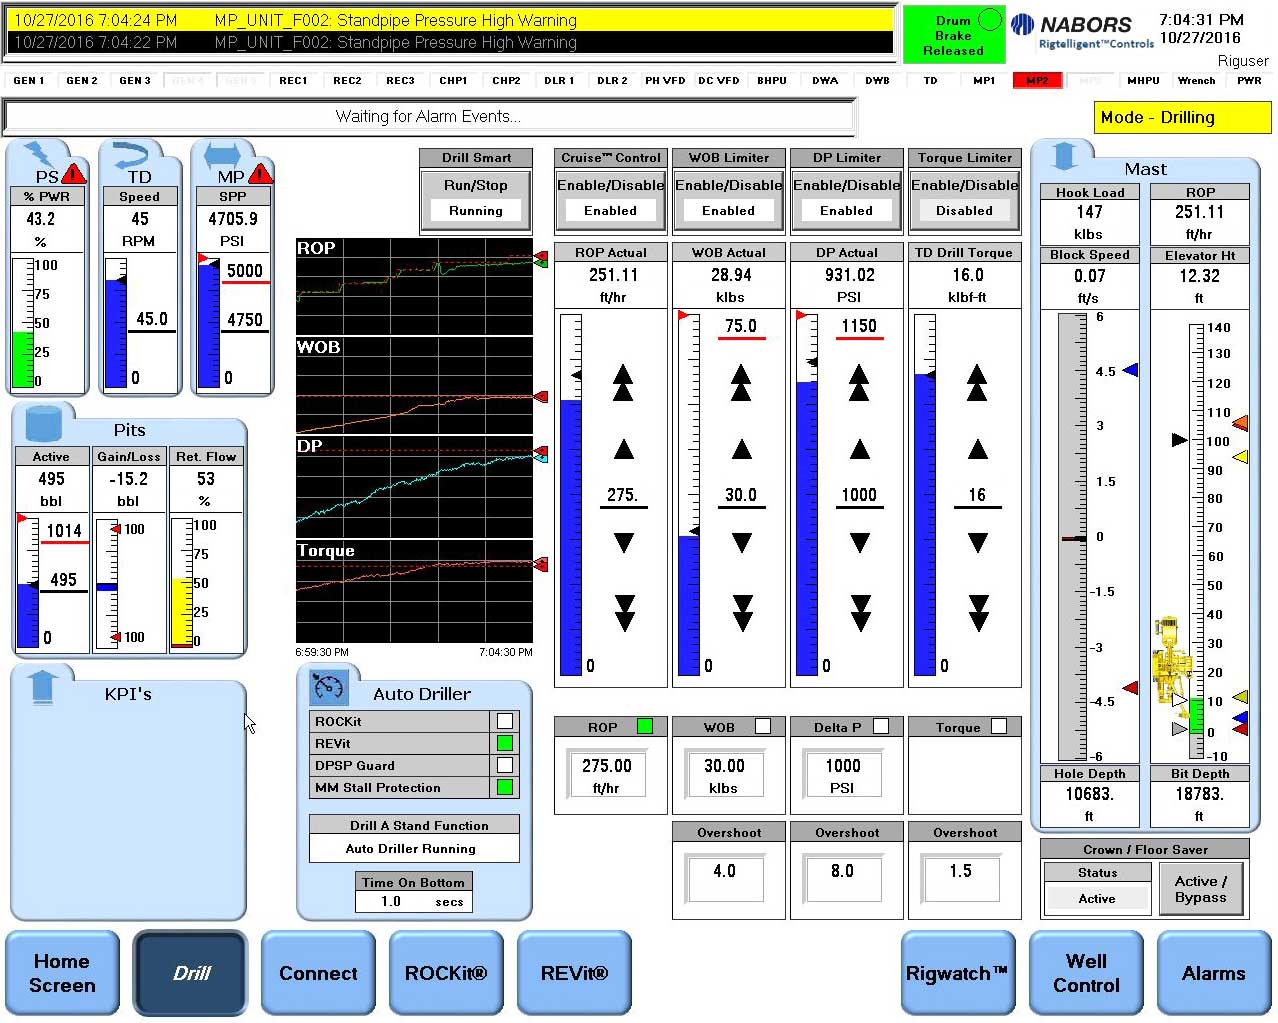Click the Auto Driller gauge icon
1278x1023 pixels.
tap(328, 687)
